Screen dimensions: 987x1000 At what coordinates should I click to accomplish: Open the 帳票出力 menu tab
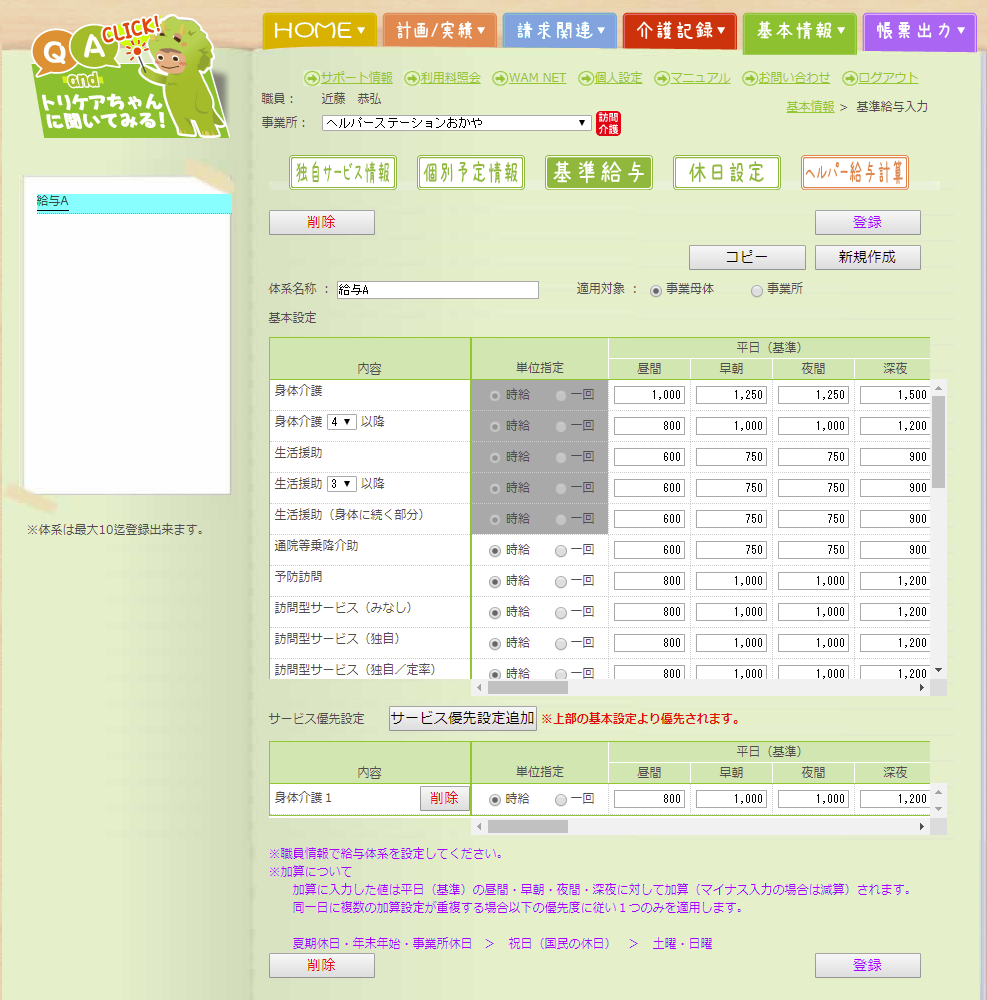919,31
